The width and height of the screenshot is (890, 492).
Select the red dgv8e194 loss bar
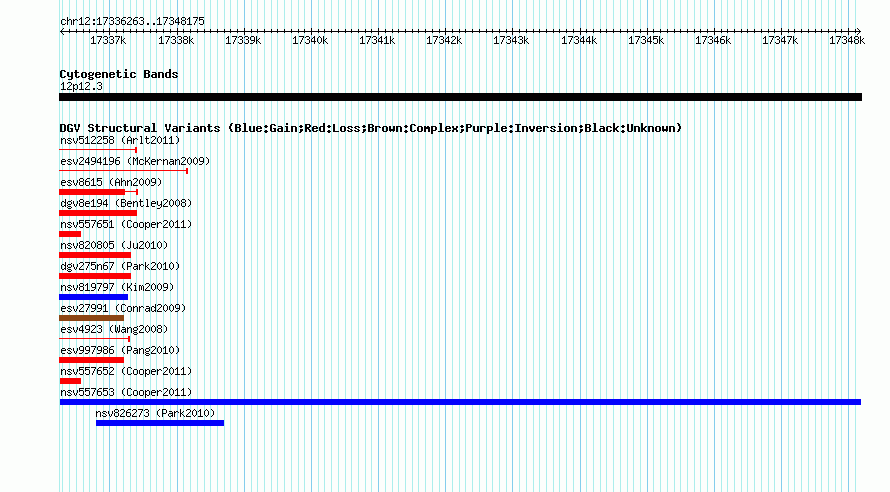(x=98, y=213)
